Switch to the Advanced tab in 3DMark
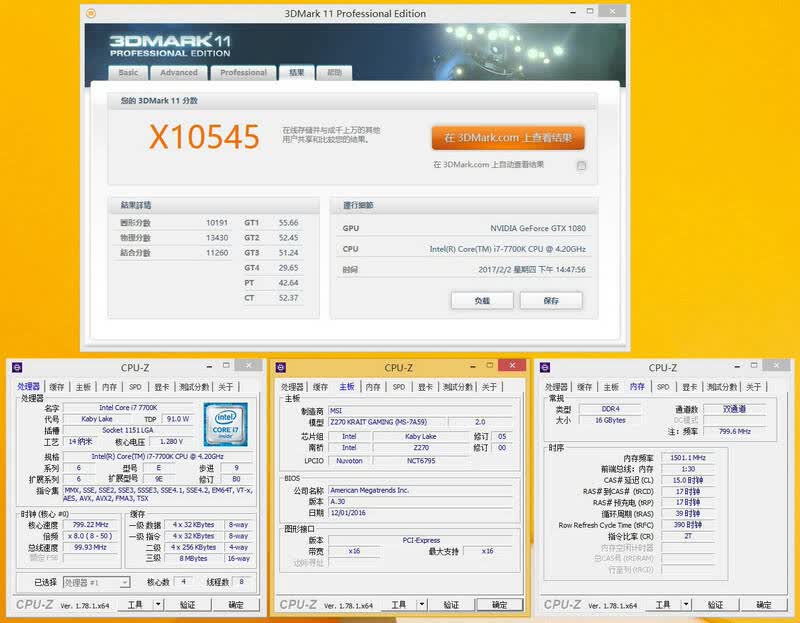 pos(179,73)
